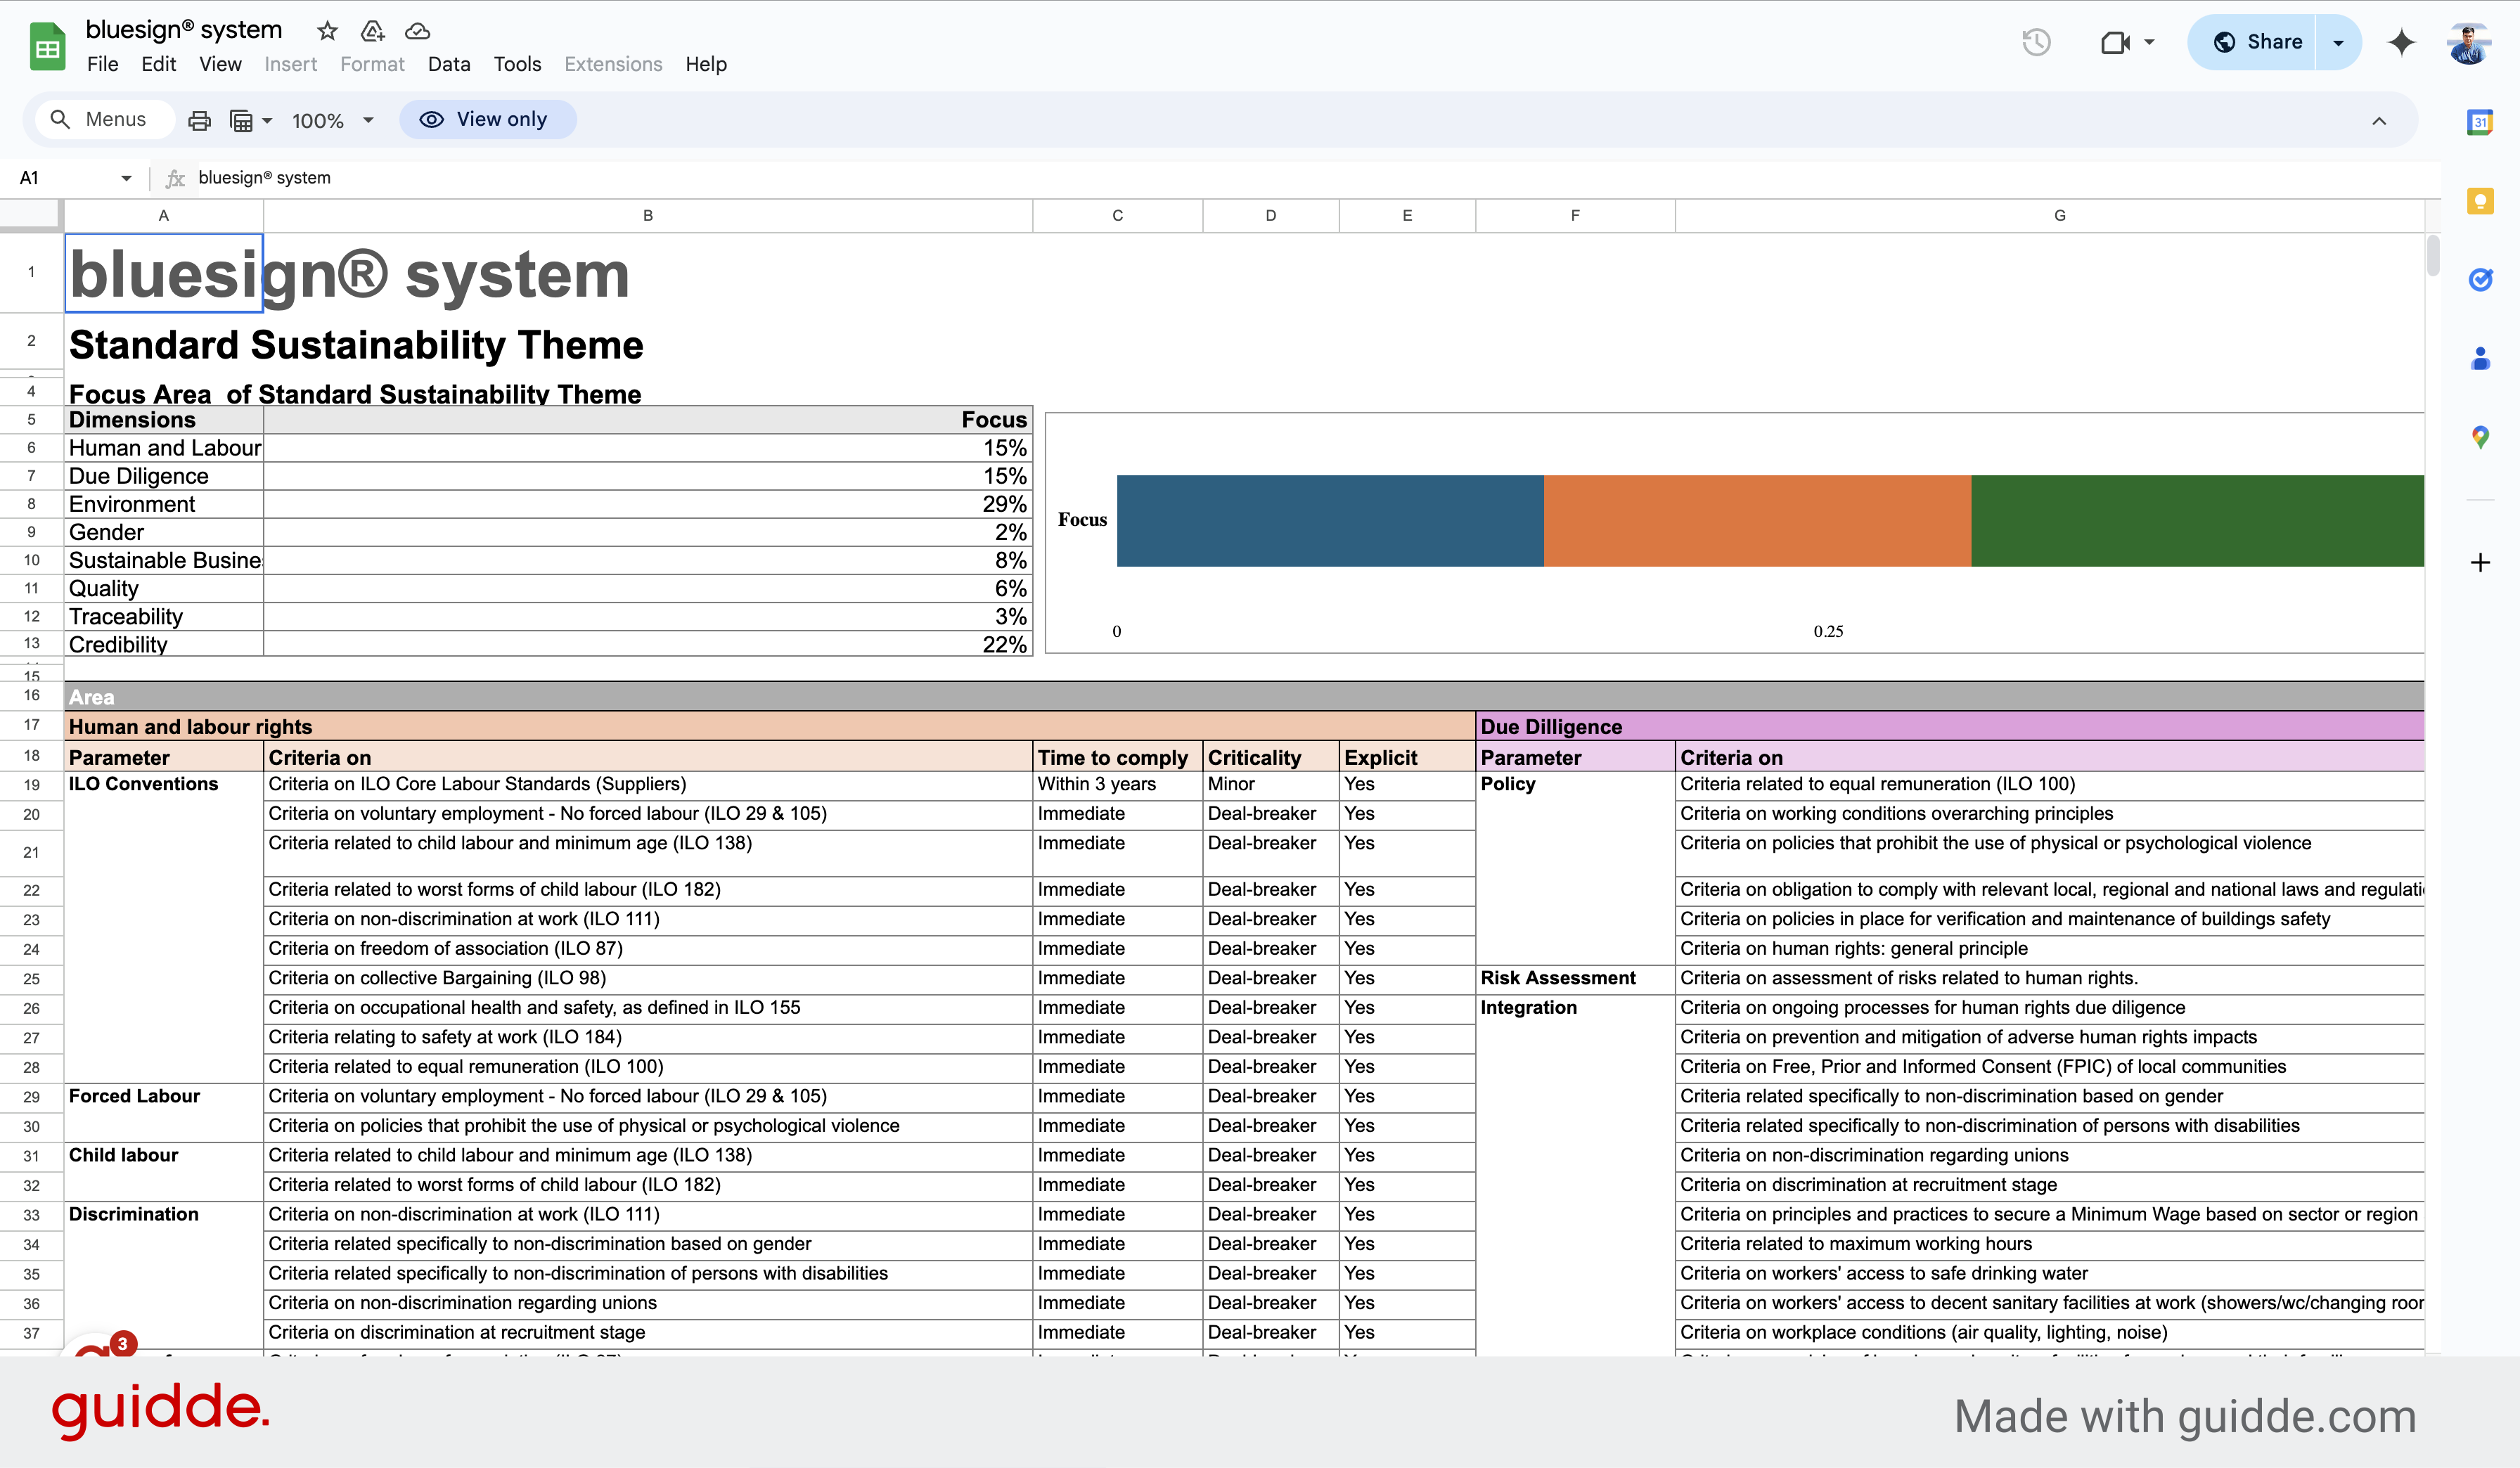Click the move-to-Drive folder icon
Image resolution: width=2520 pixels, height=1468 pixels.
pos(372,31)
